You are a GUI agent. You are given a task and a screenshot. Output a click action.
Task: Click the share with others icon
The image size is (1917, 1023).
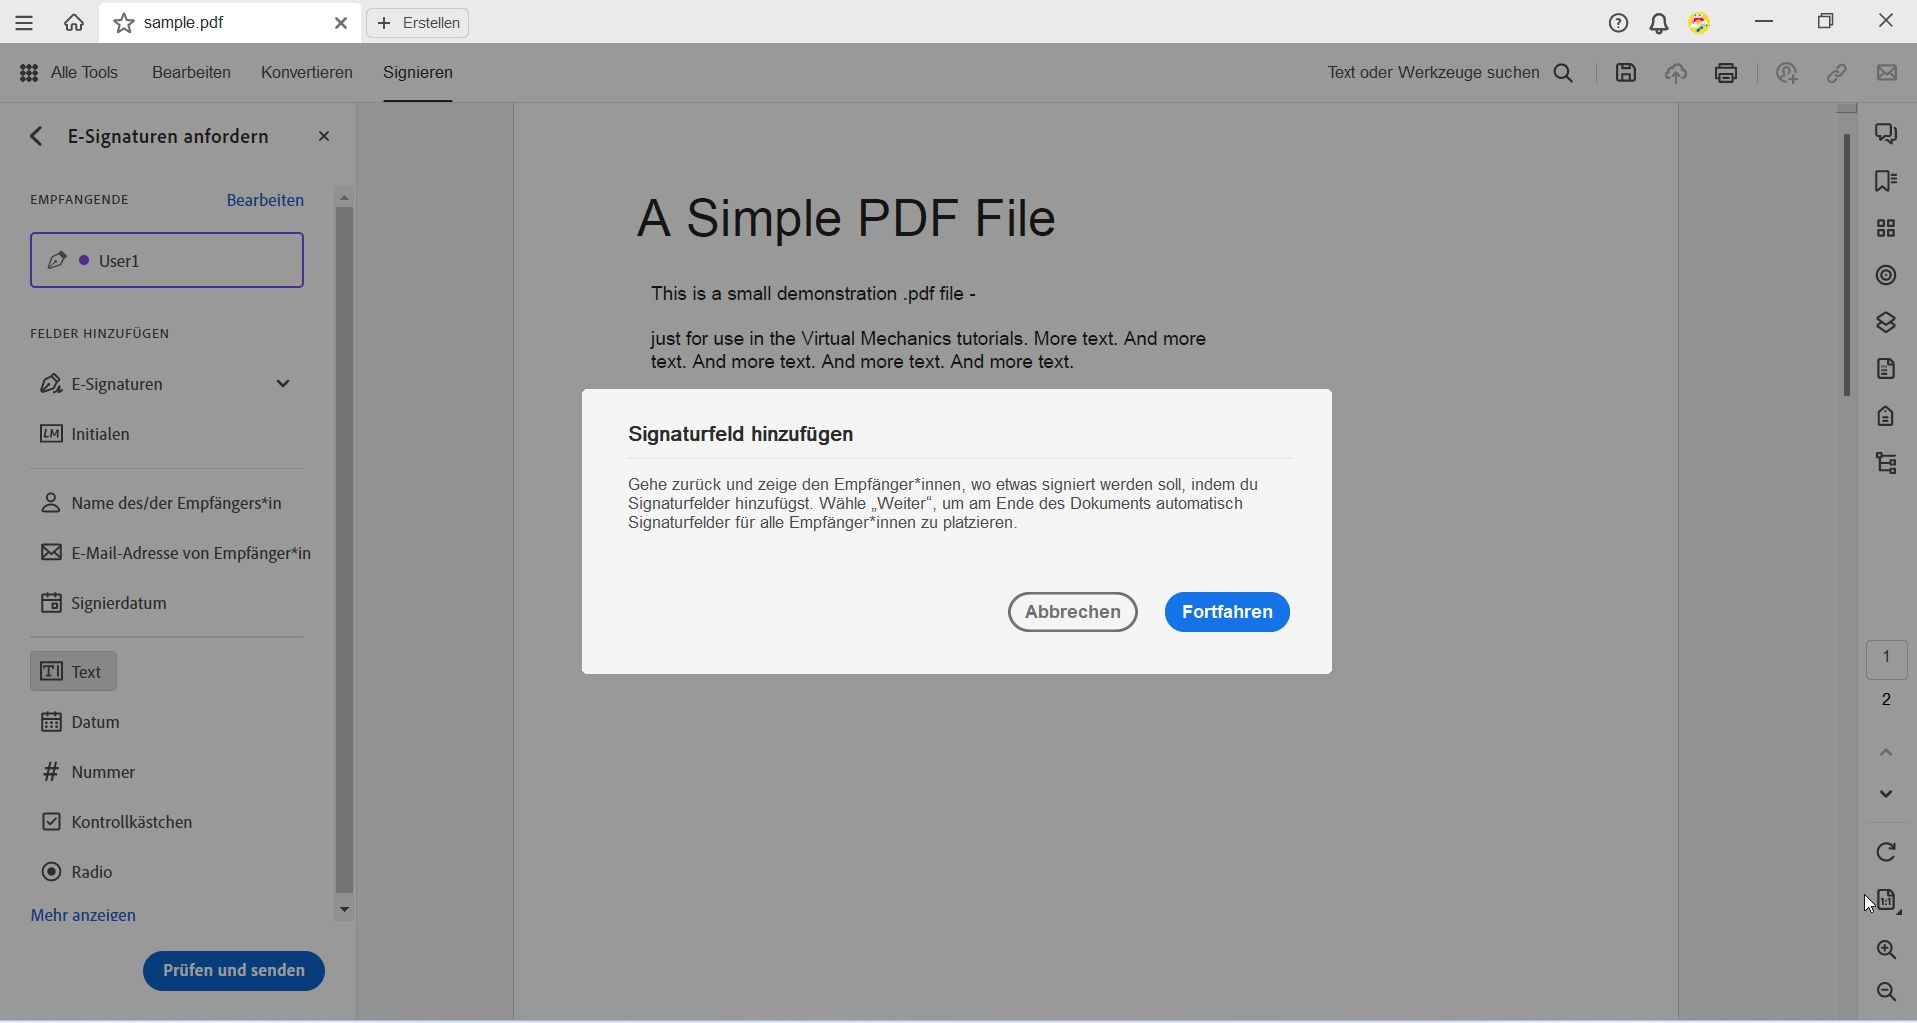(x=1787, y=73)
